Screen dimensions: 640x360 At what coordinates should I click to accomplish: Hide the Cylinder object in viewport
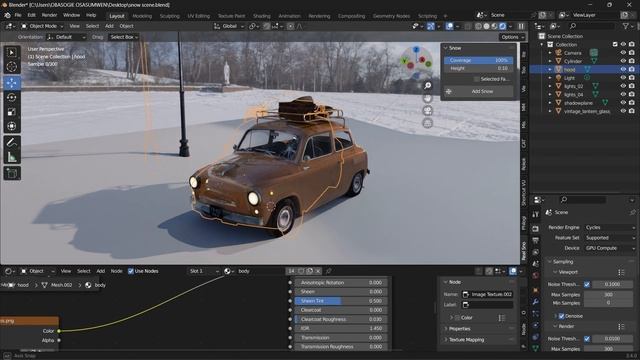[x=623, y=61]
